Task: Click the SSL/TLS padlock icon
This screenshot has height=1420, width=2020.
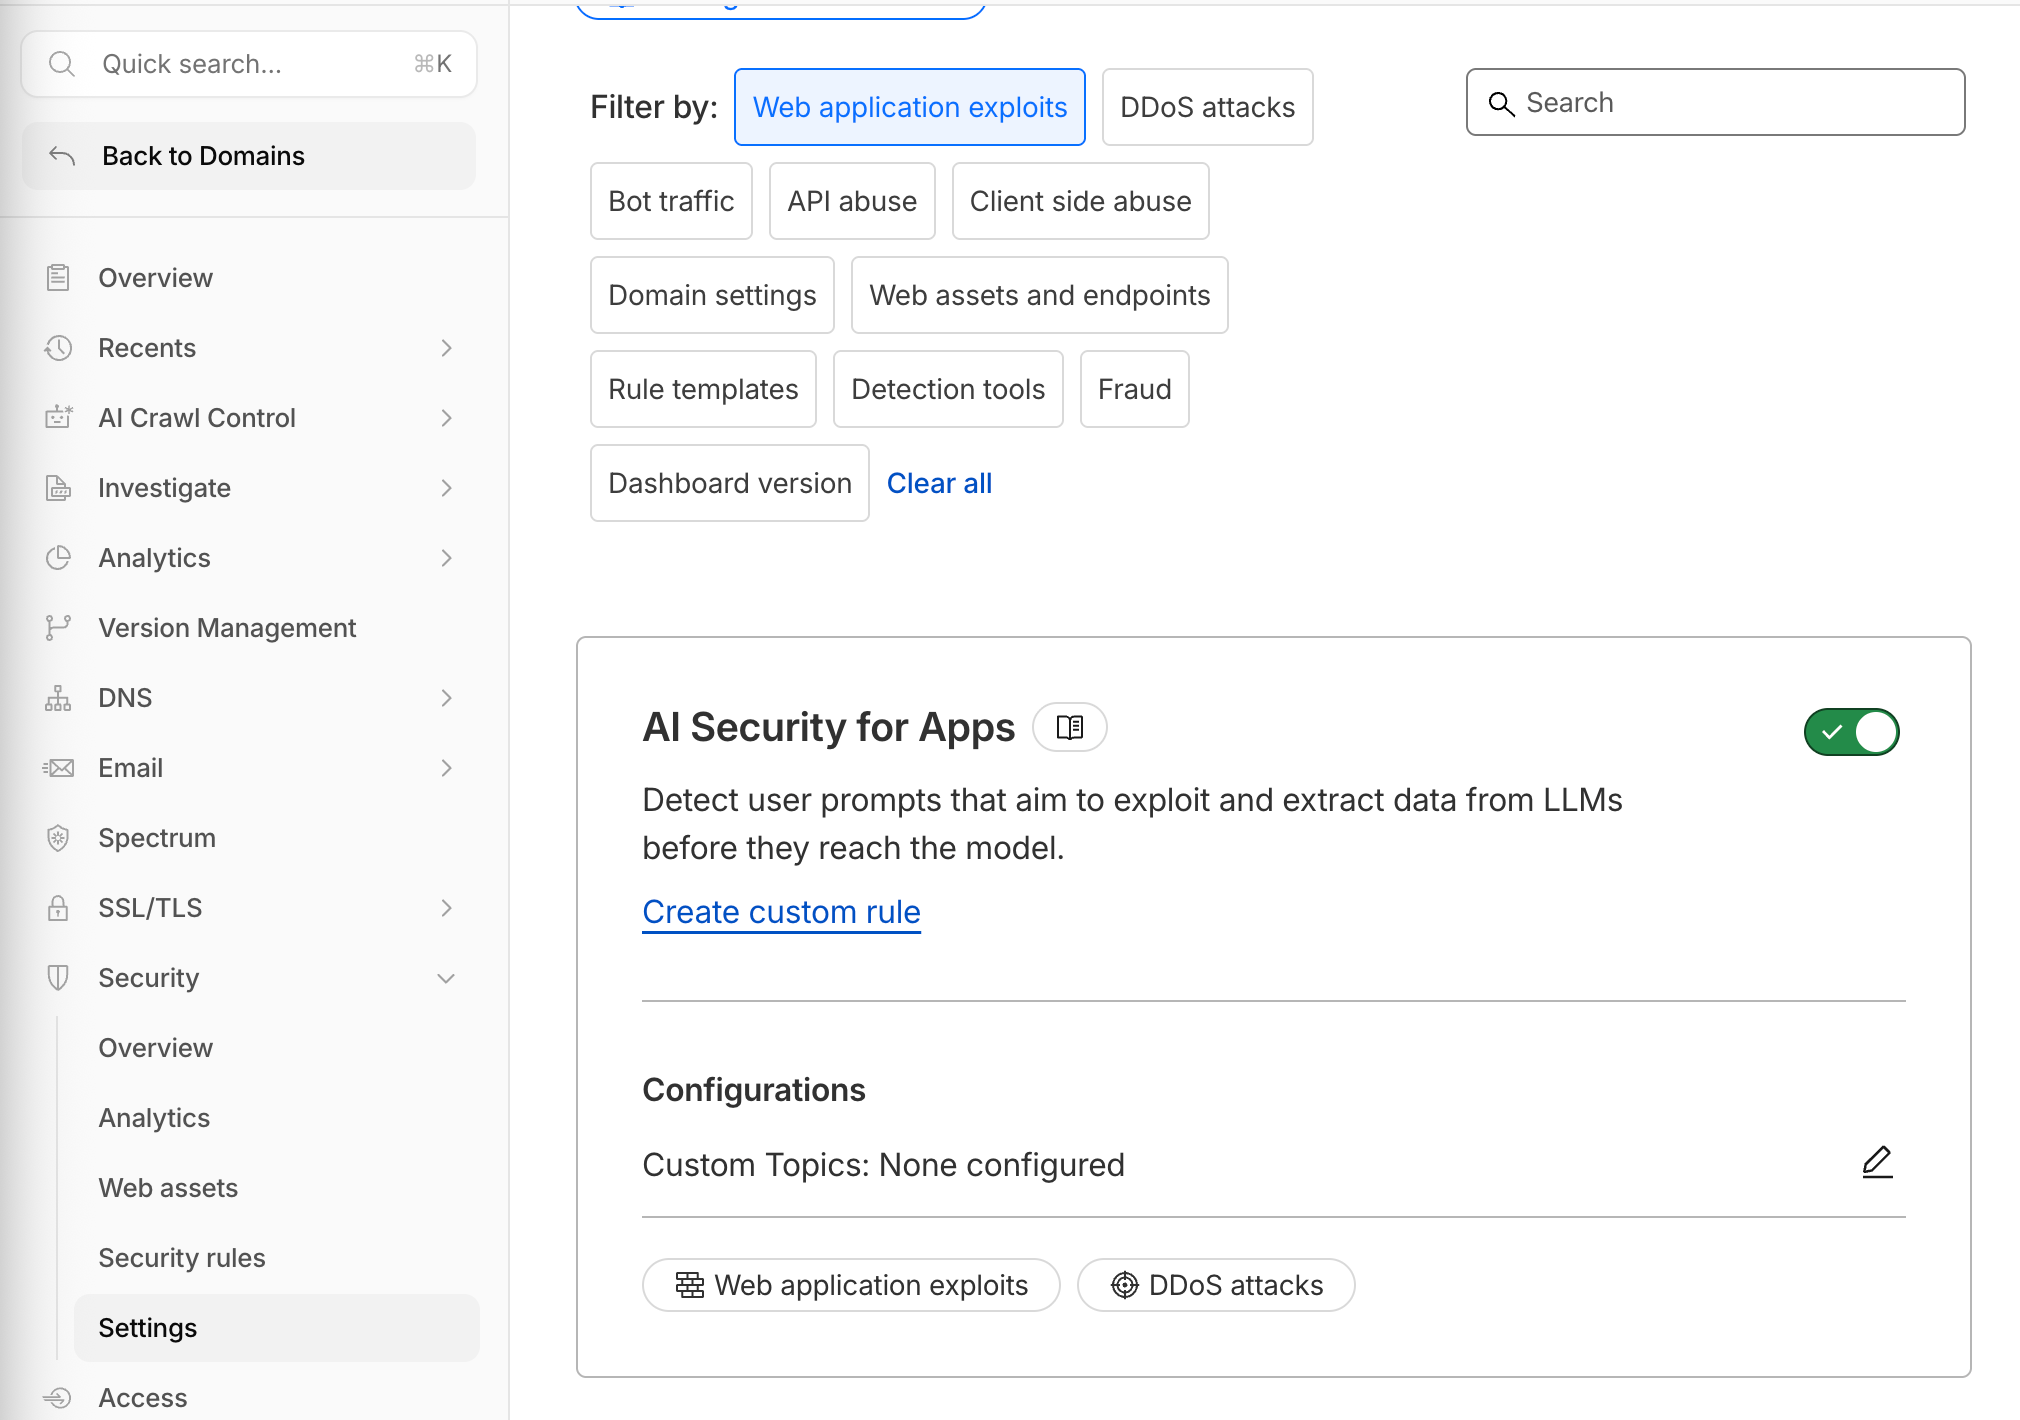Action: tap(58, 908)
